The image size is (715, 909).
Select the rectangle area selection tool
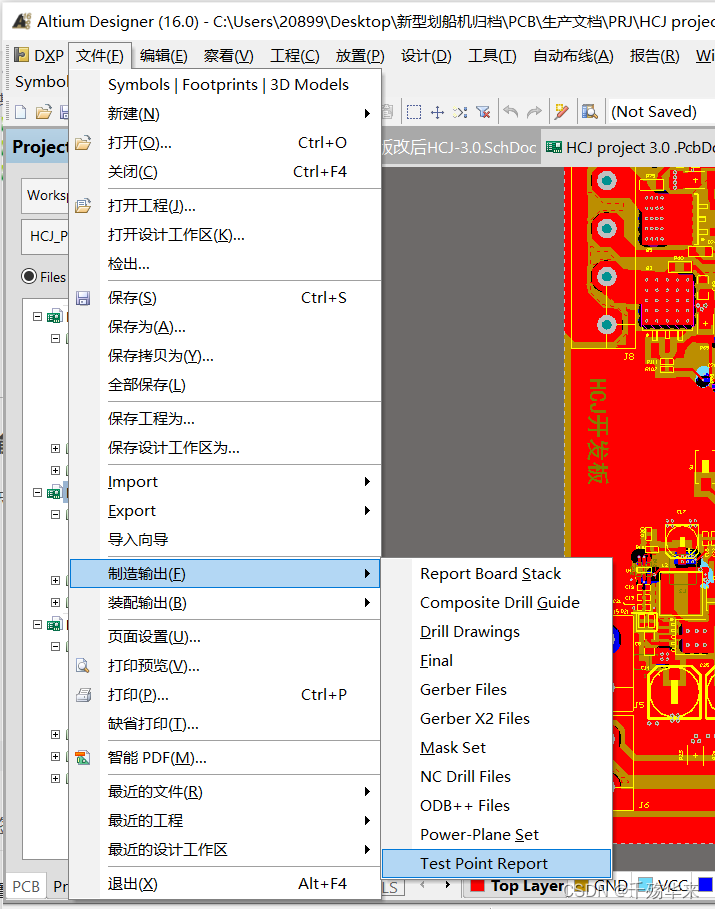(x=414, y=112)
